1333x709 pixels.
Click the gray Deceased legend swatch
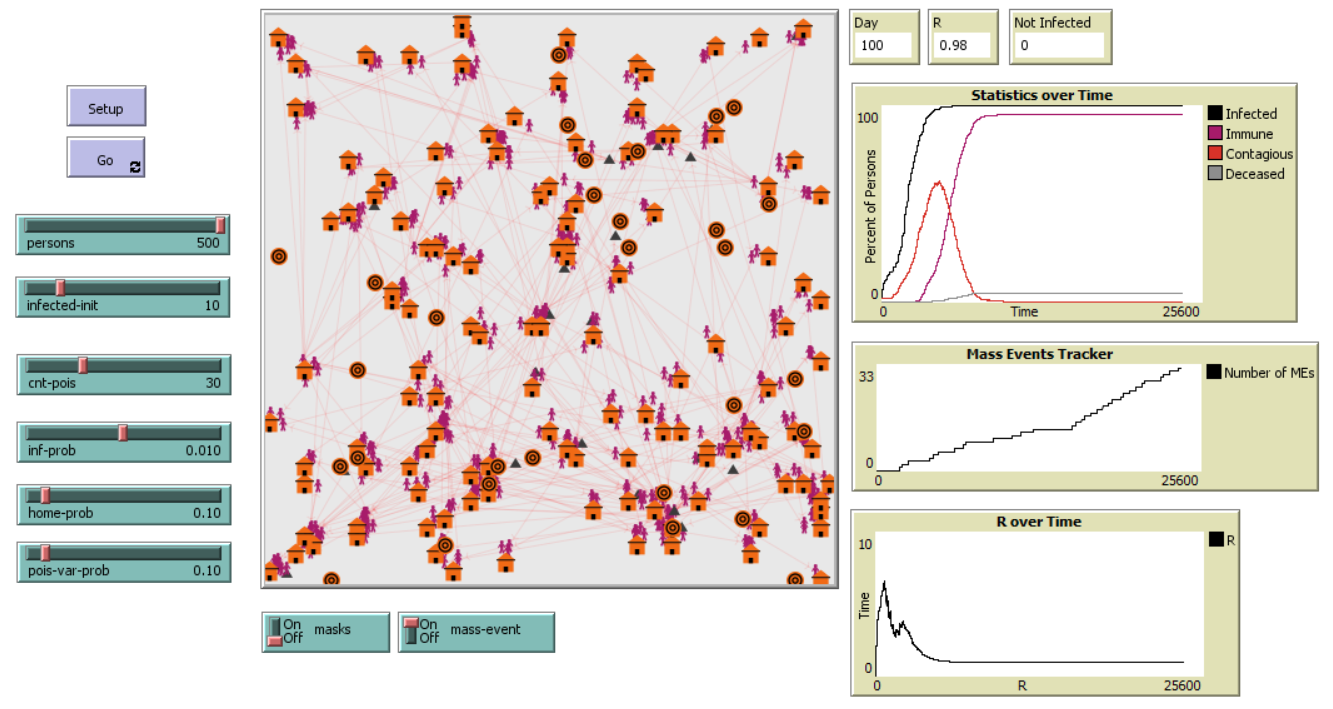click(x=1215, y=174)
